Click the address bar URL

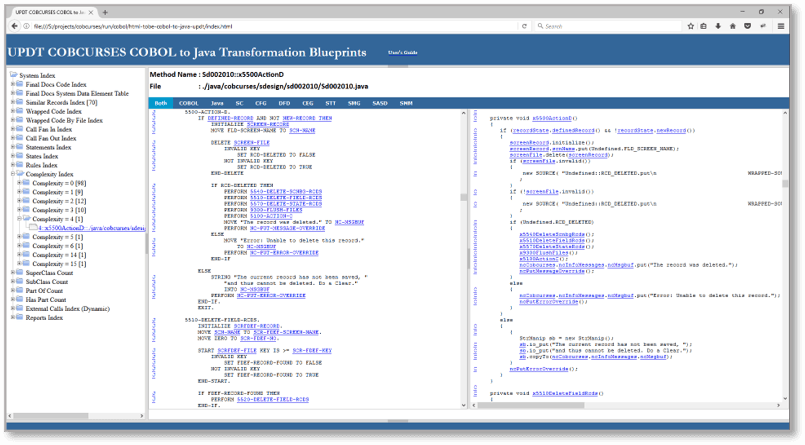[133, 26]
